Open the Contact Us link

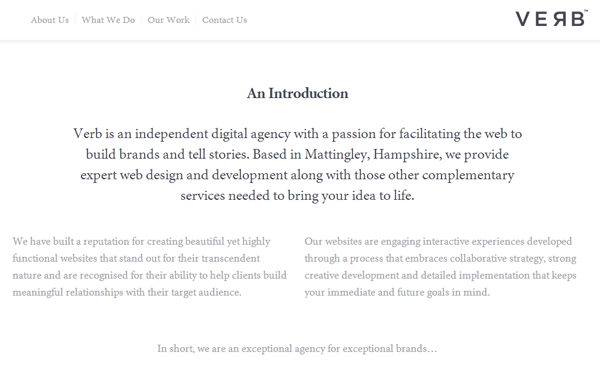(x=225, y=20)
